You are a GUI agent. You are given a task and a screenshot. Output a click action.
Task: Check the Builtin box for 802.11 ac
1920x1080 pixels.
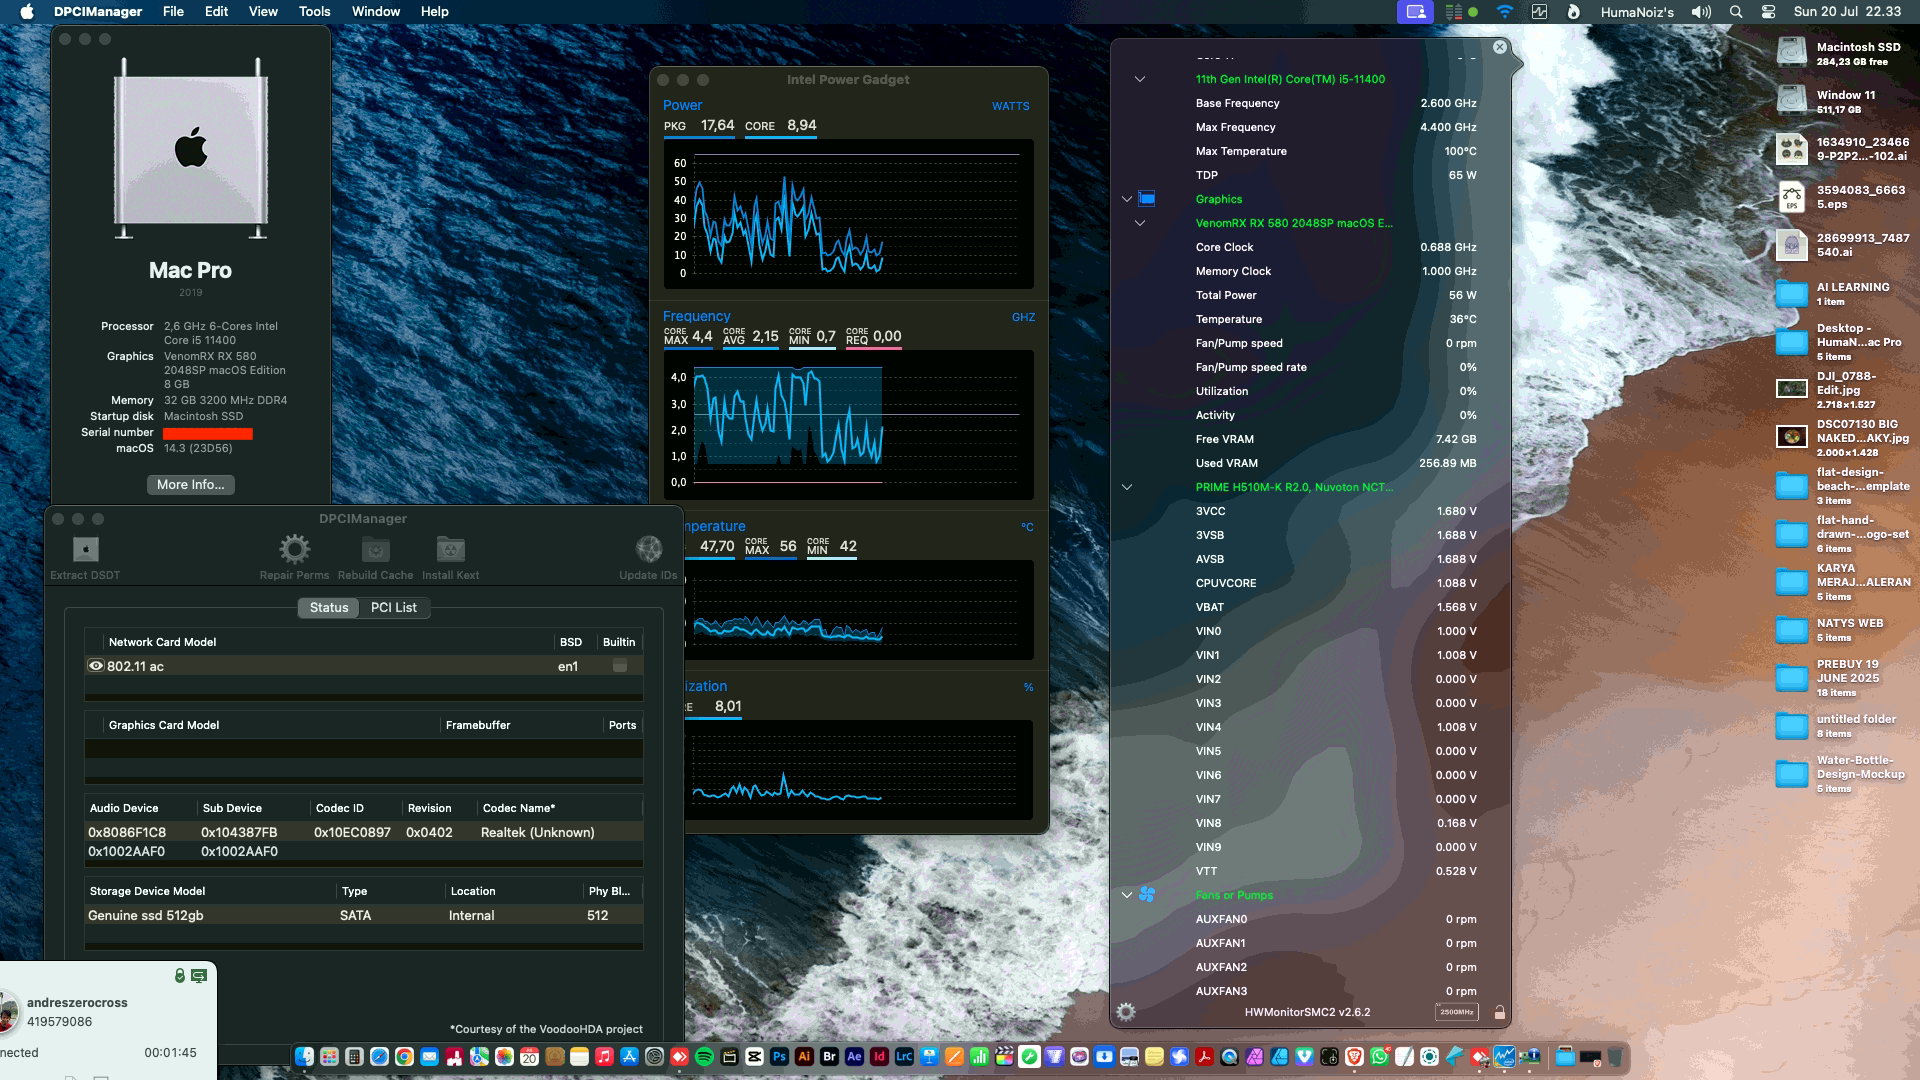pos(618,665)
